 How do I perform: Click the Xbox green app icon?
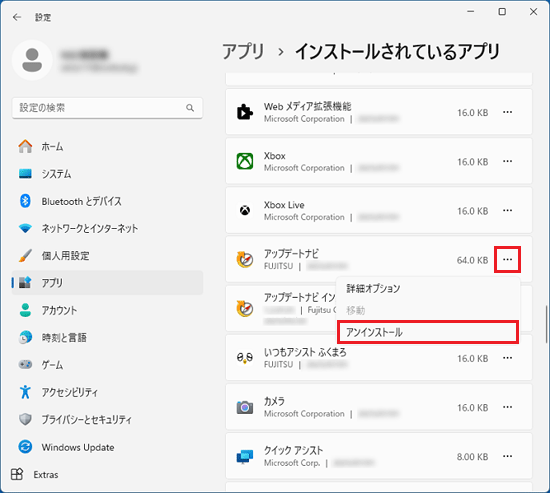tap(245, 161)
